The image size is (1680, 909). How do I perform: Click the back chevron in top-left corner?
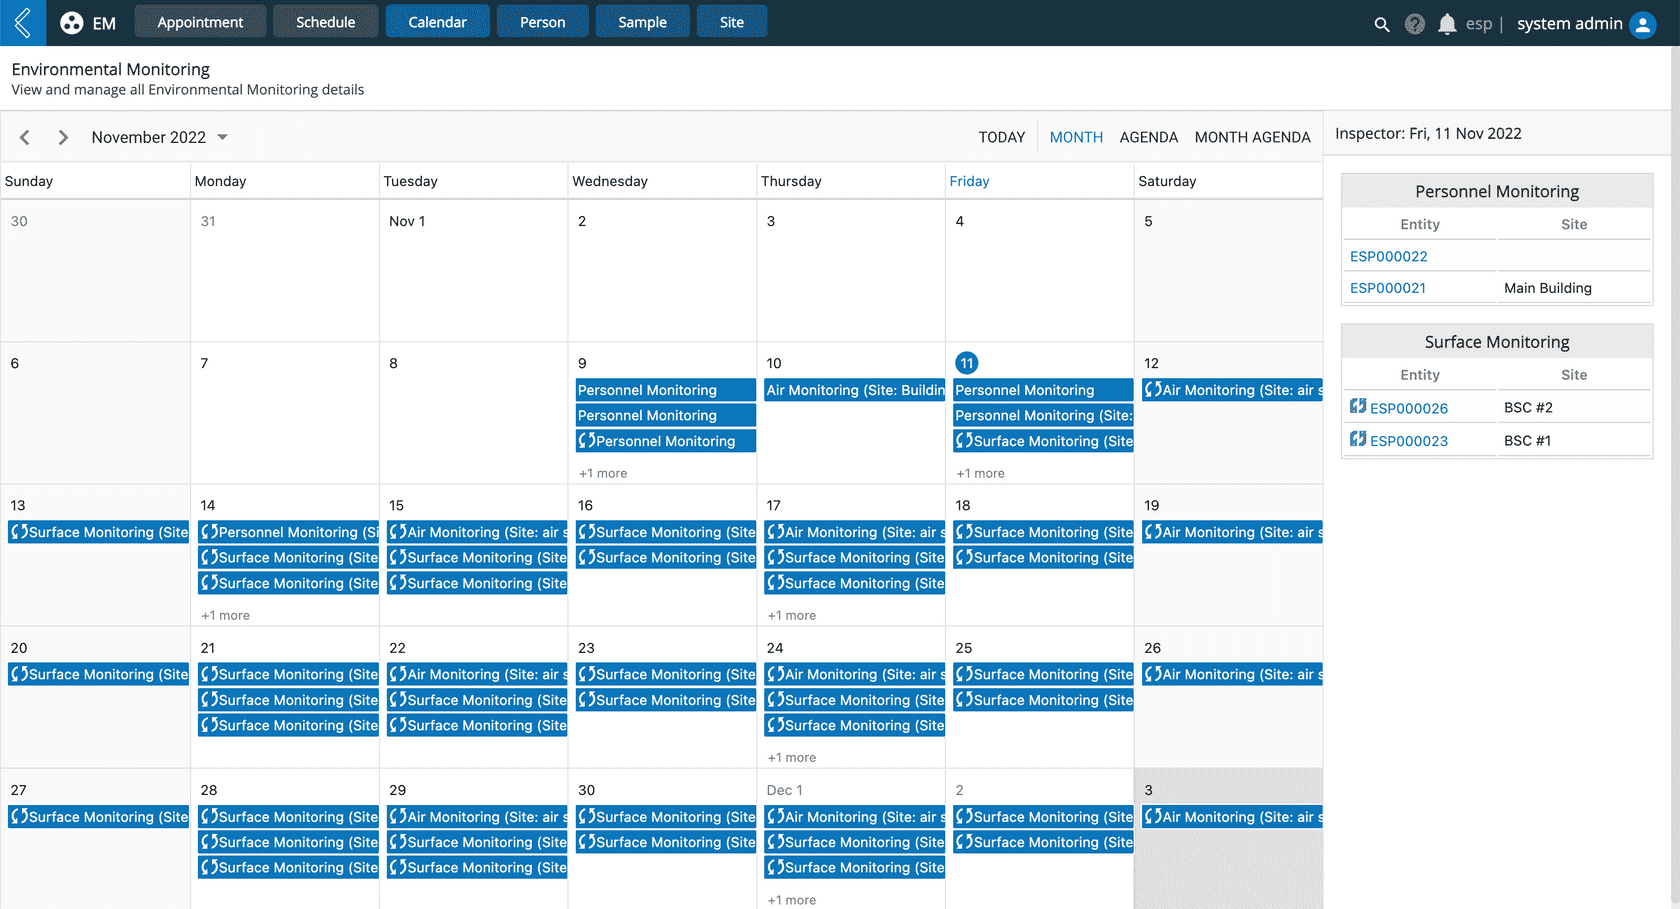22,22
